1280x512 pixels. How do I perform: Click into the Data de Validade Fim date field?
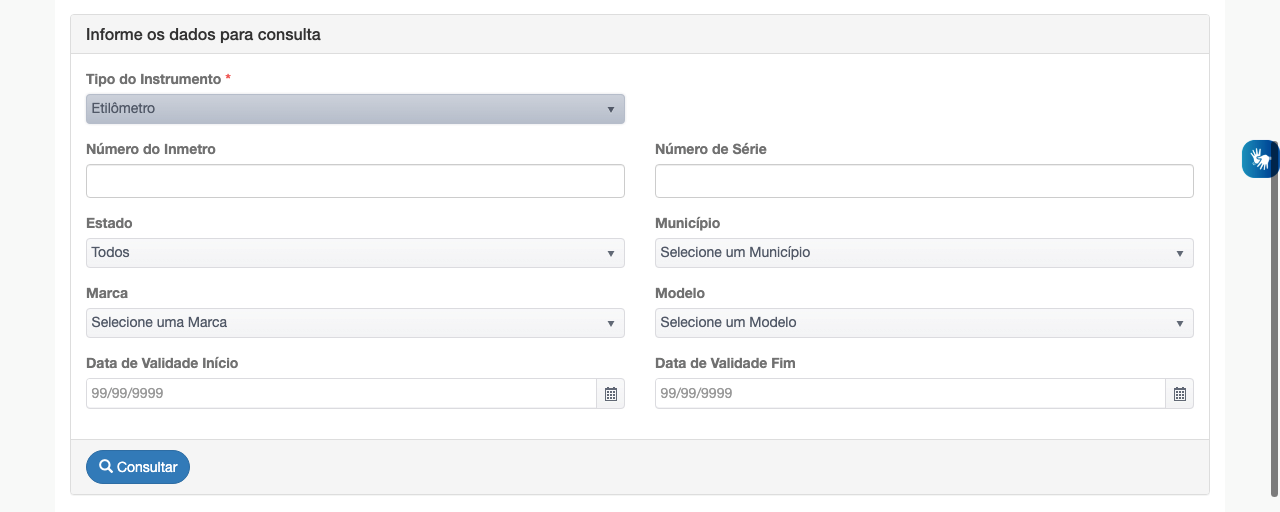[x=910, y=394]
